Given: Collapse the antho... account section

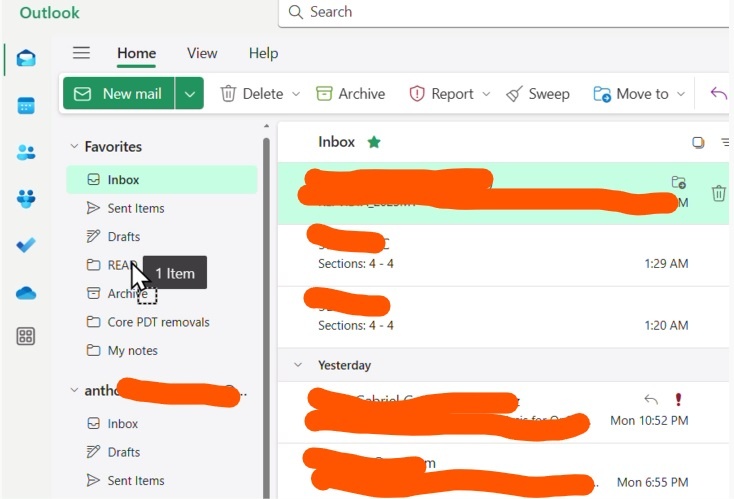Looking at the screenshot, I should click(74, 390).
